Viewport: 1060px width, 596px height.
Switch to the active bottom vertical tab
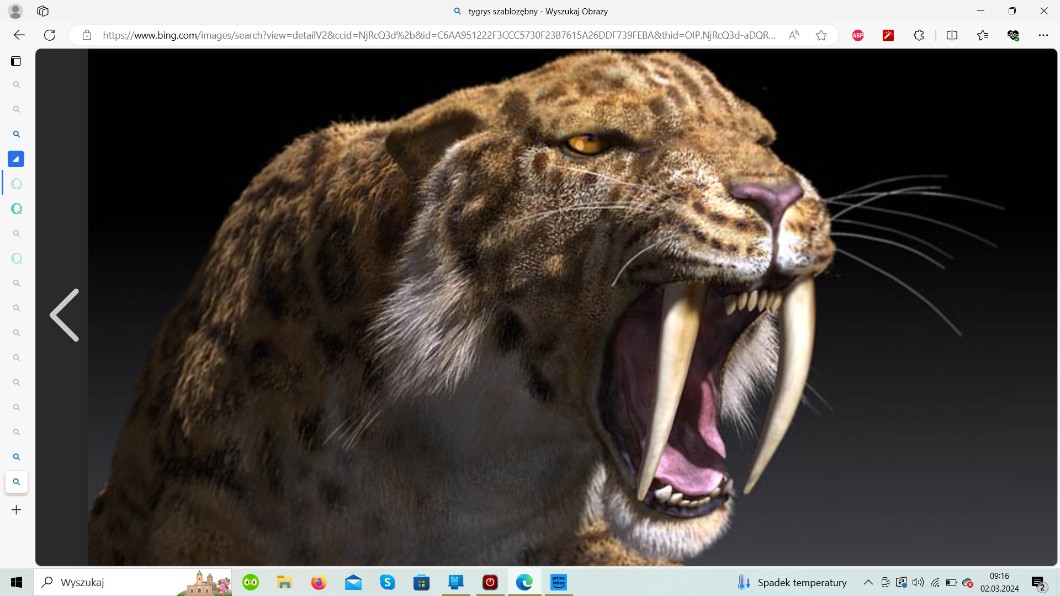point(16,482)
